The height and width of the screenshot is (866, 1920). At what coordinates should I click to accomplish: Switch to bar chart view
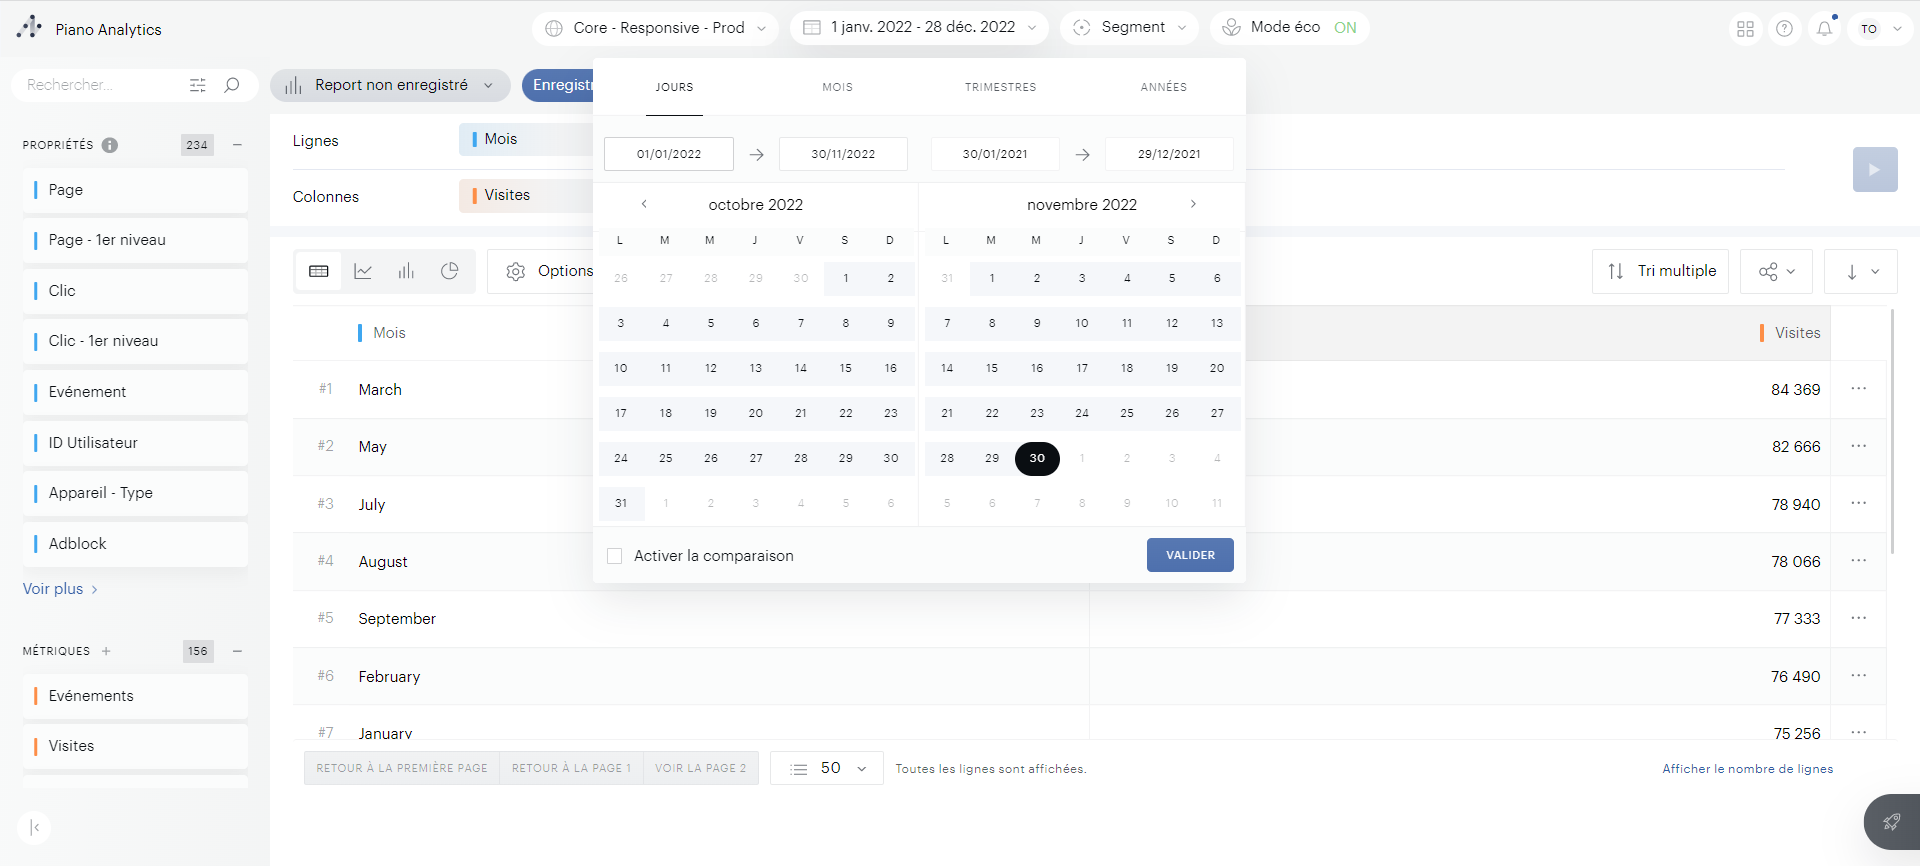[406, 271]
